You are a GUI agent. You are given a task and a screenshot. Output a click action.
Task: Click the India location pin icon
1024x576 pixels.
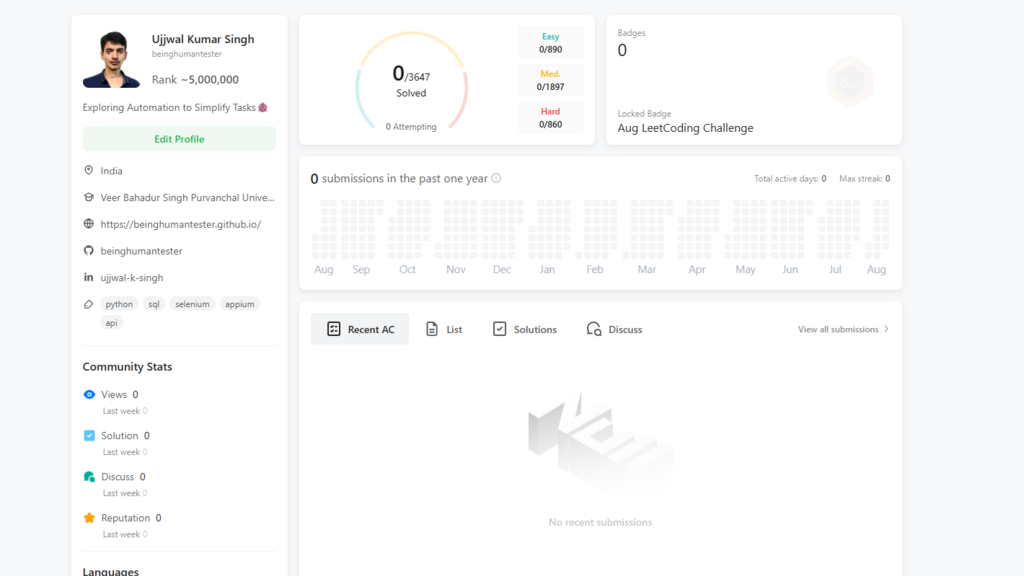coord(89,170)
